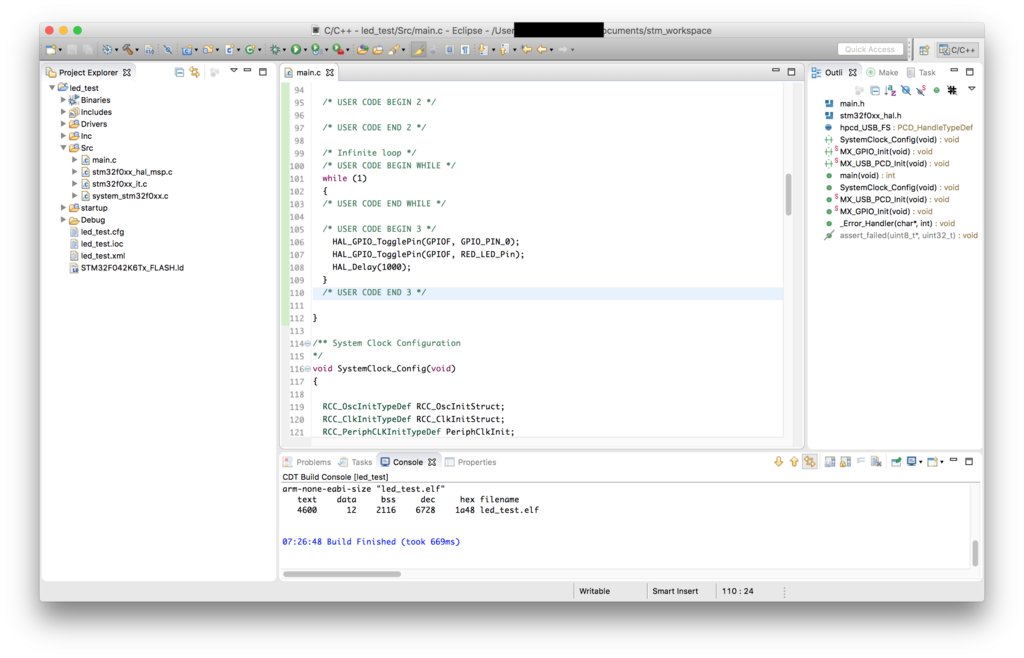The height and width of the screenshot is (658, 1024).
Task: Select STM32F042K6Tx_FLASH.ld file
Action: [132, 268]
